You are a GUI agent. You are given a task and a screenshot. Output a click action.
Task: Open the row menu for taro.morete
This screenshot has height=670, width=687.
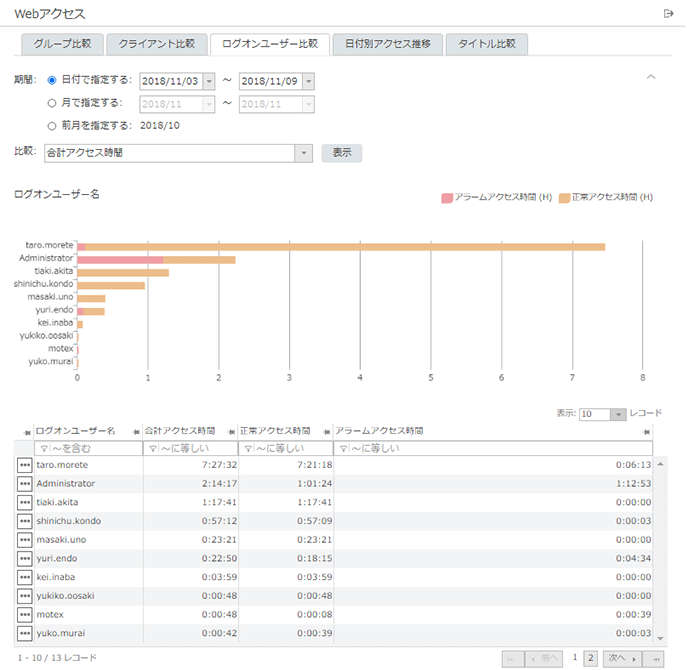pyautogui.click(x=24, y=465)
